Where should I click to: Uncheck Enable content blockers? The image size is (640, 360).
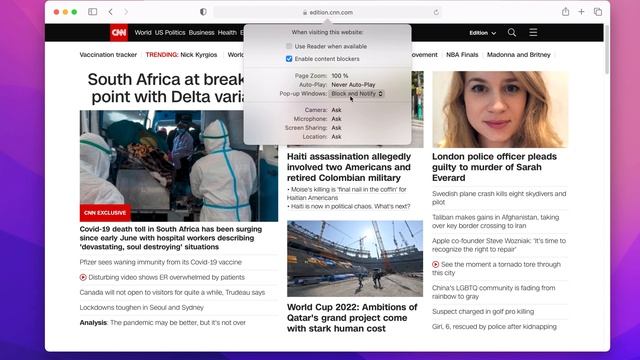point(289,59)
